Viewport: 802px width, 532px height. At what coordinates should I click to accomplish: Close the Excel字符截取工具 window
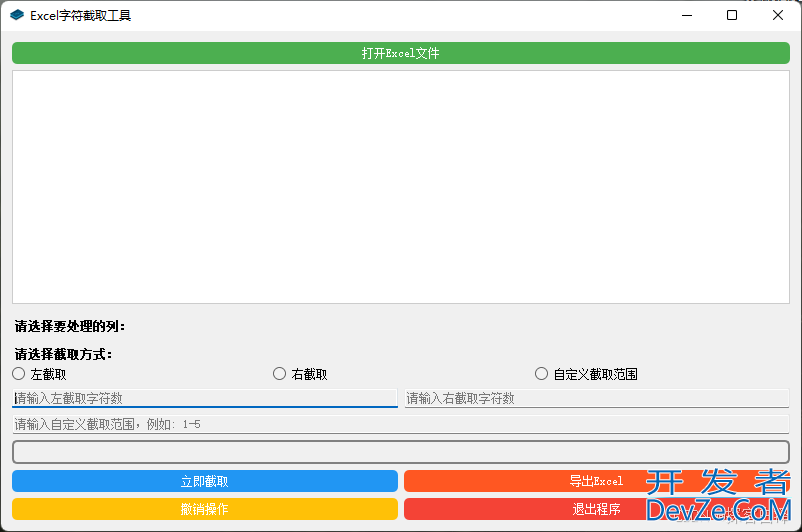pos(778,16)
